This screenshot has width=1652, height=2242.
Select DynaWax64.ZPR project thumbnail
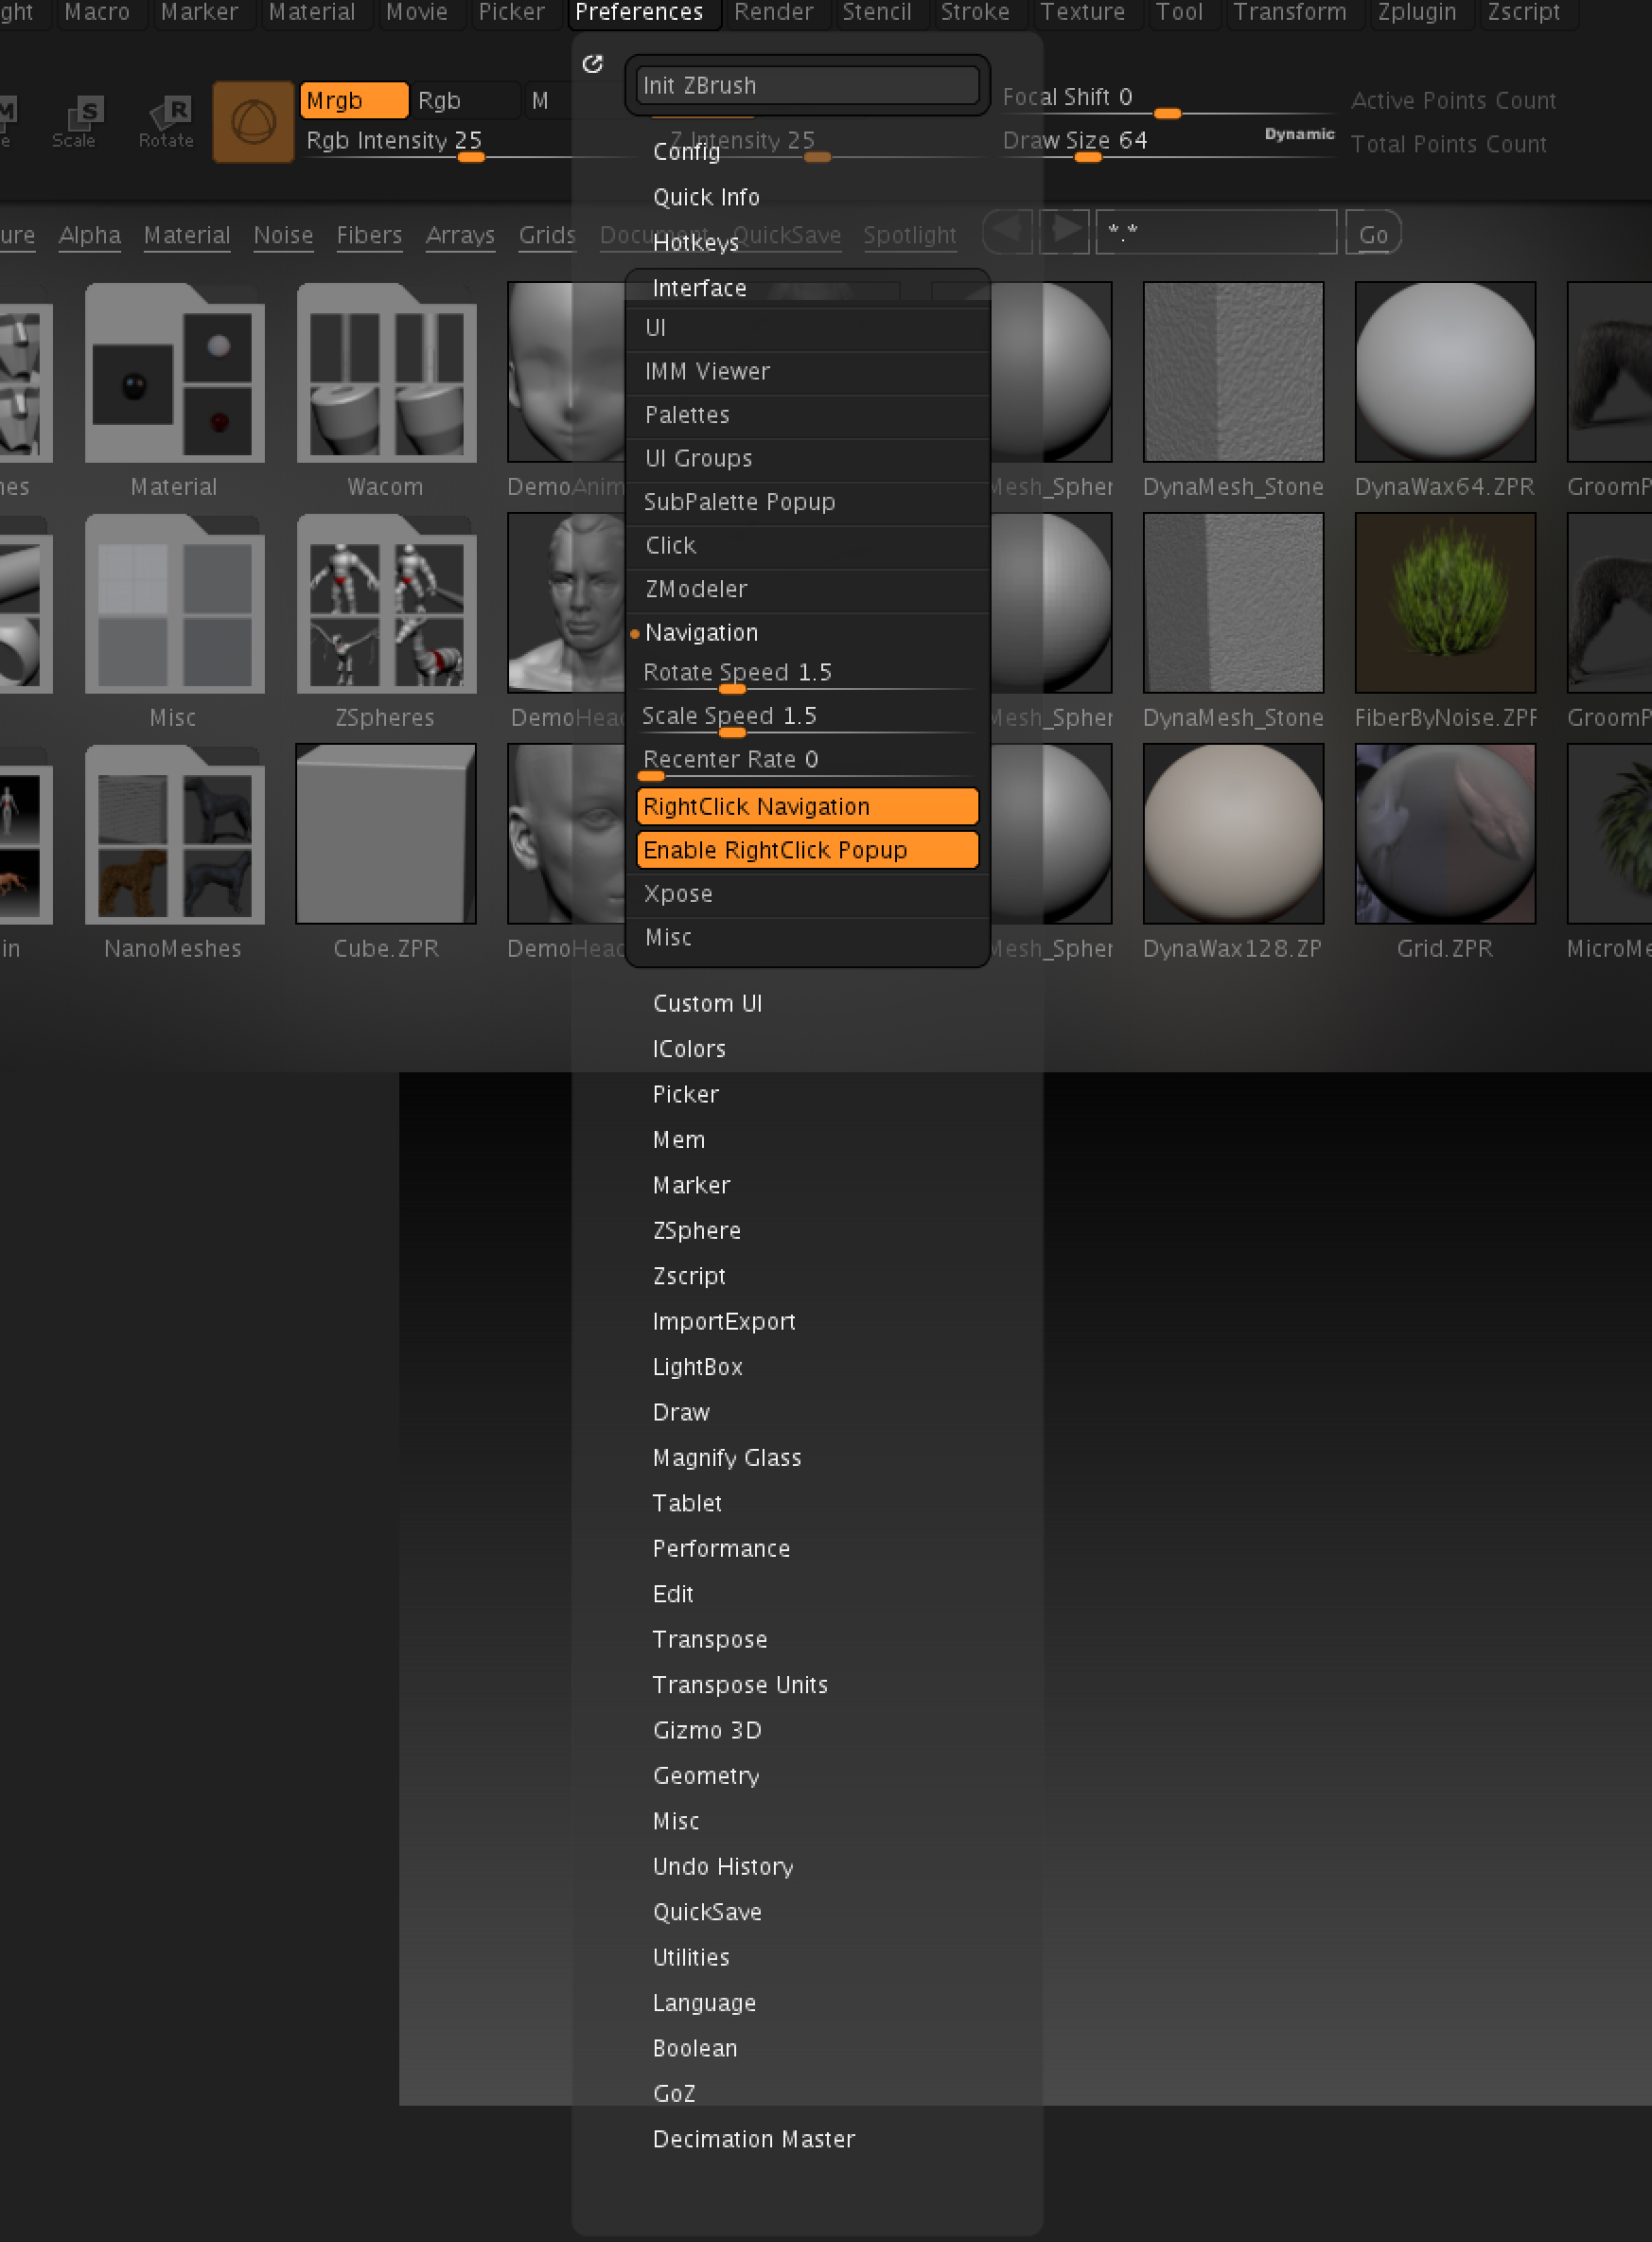coord(1445,373)
